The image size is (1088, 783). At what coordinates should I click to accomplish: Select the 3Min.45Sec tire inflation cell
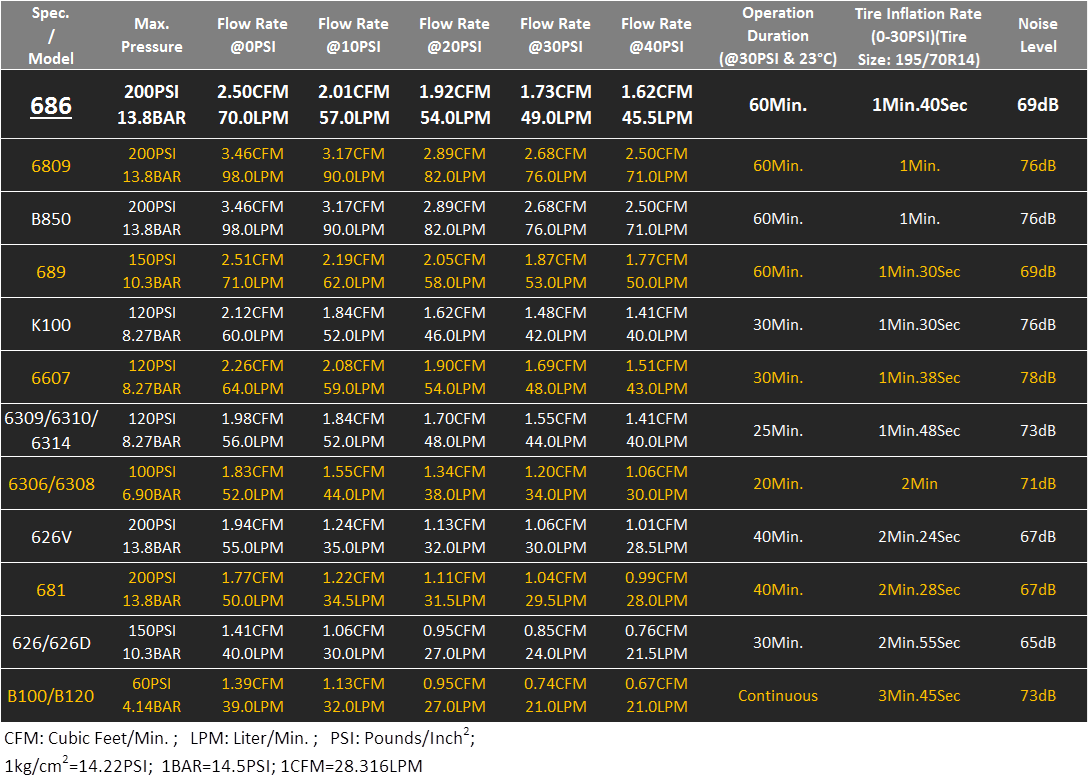coord(918,696)
